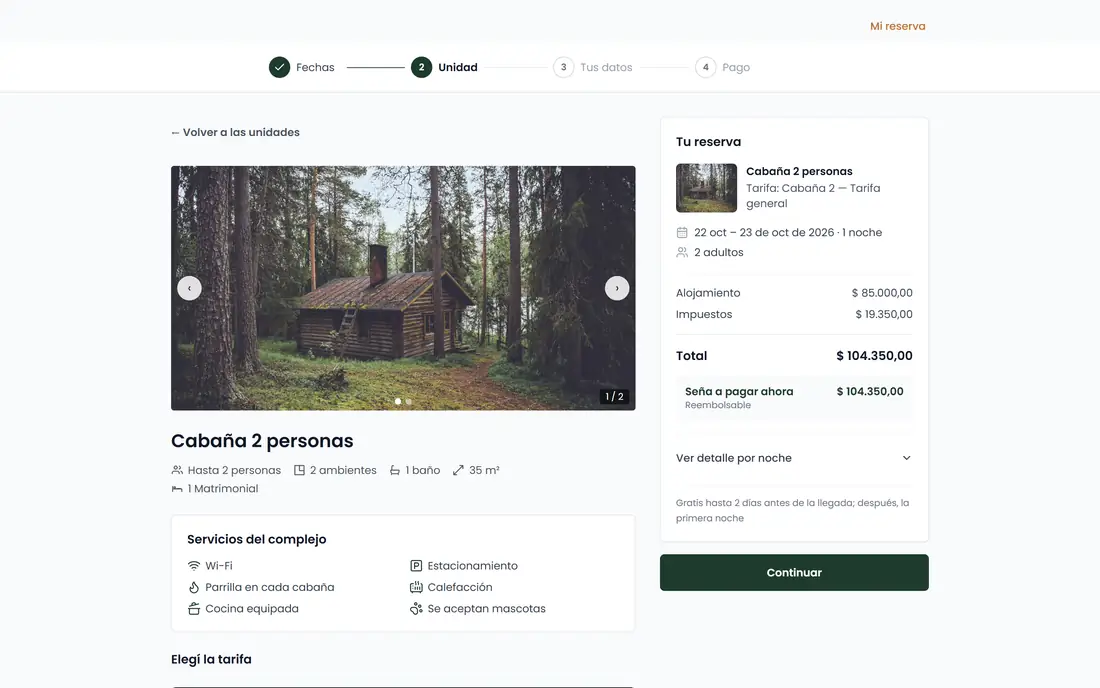Click the step 2 Unidad circle

point(421,67)
